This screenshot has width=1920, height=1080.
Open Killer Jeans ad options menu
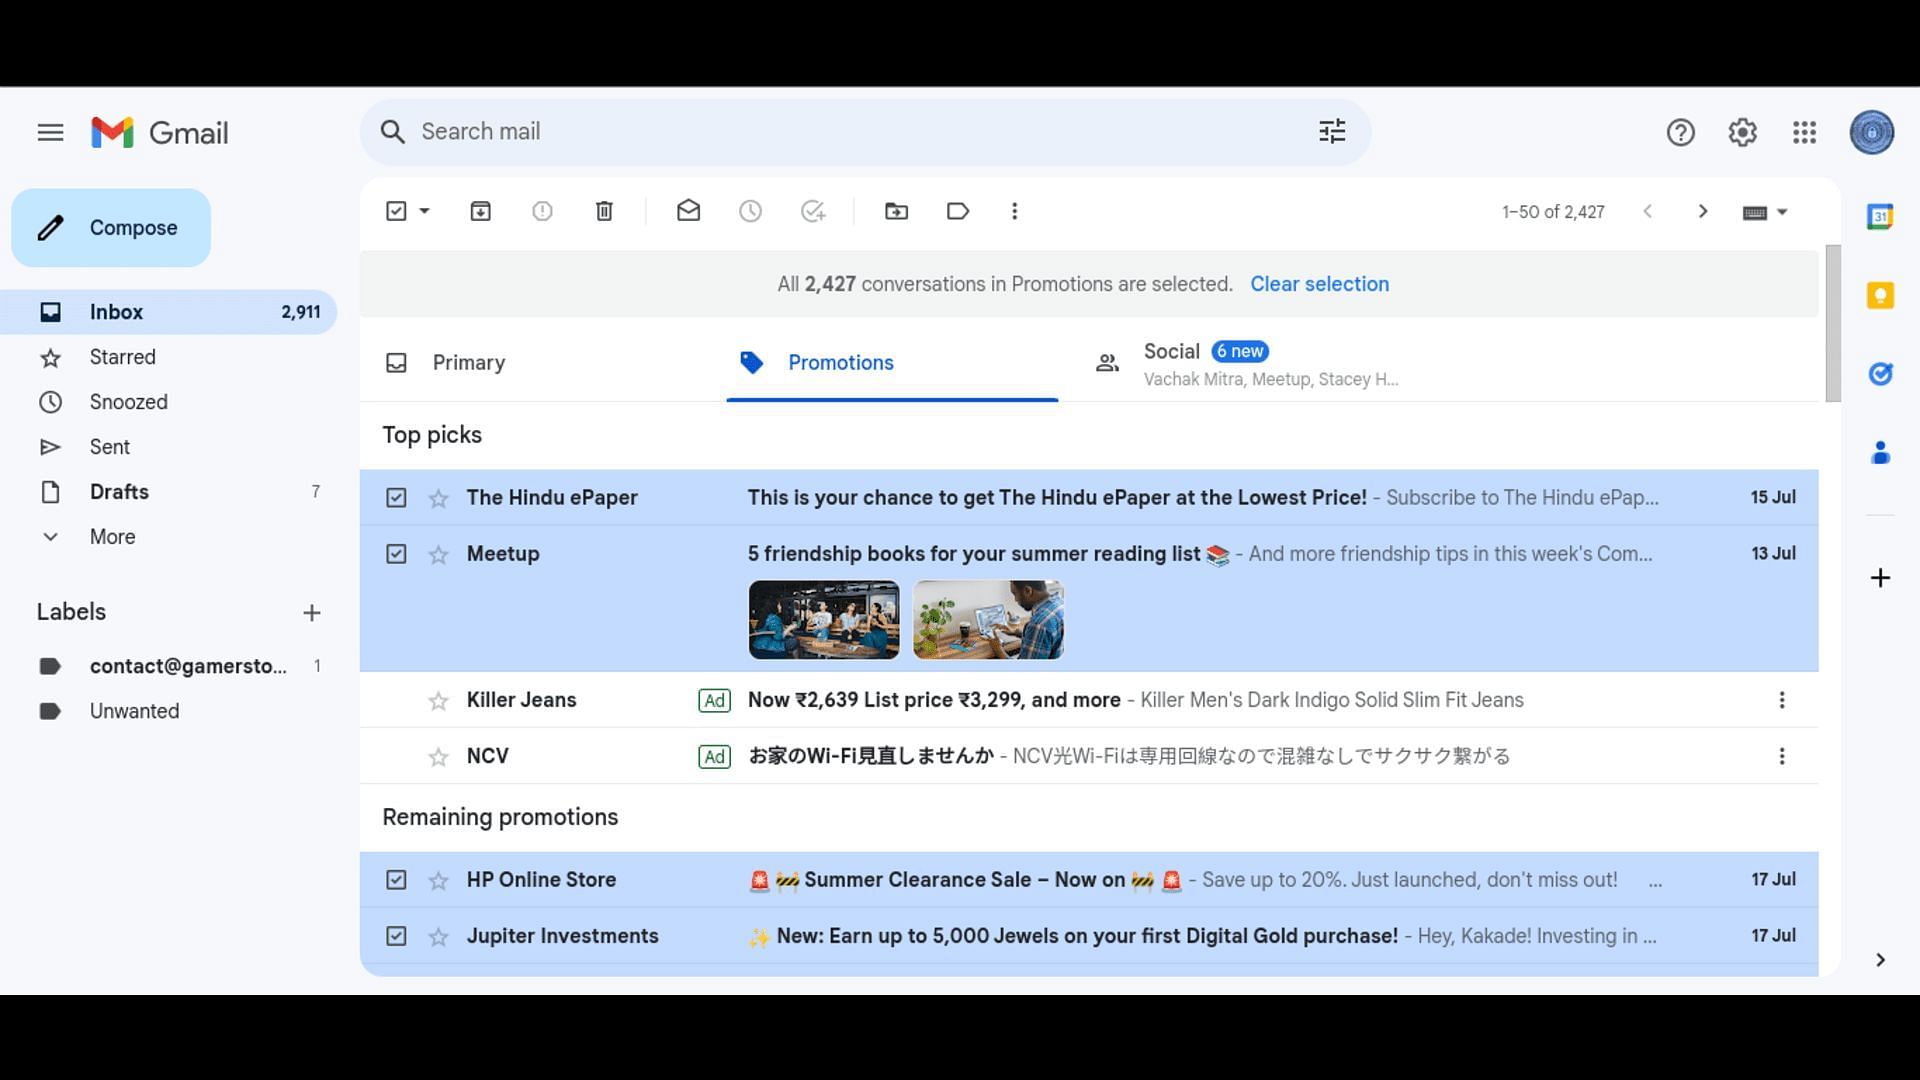click(1781, 700)
